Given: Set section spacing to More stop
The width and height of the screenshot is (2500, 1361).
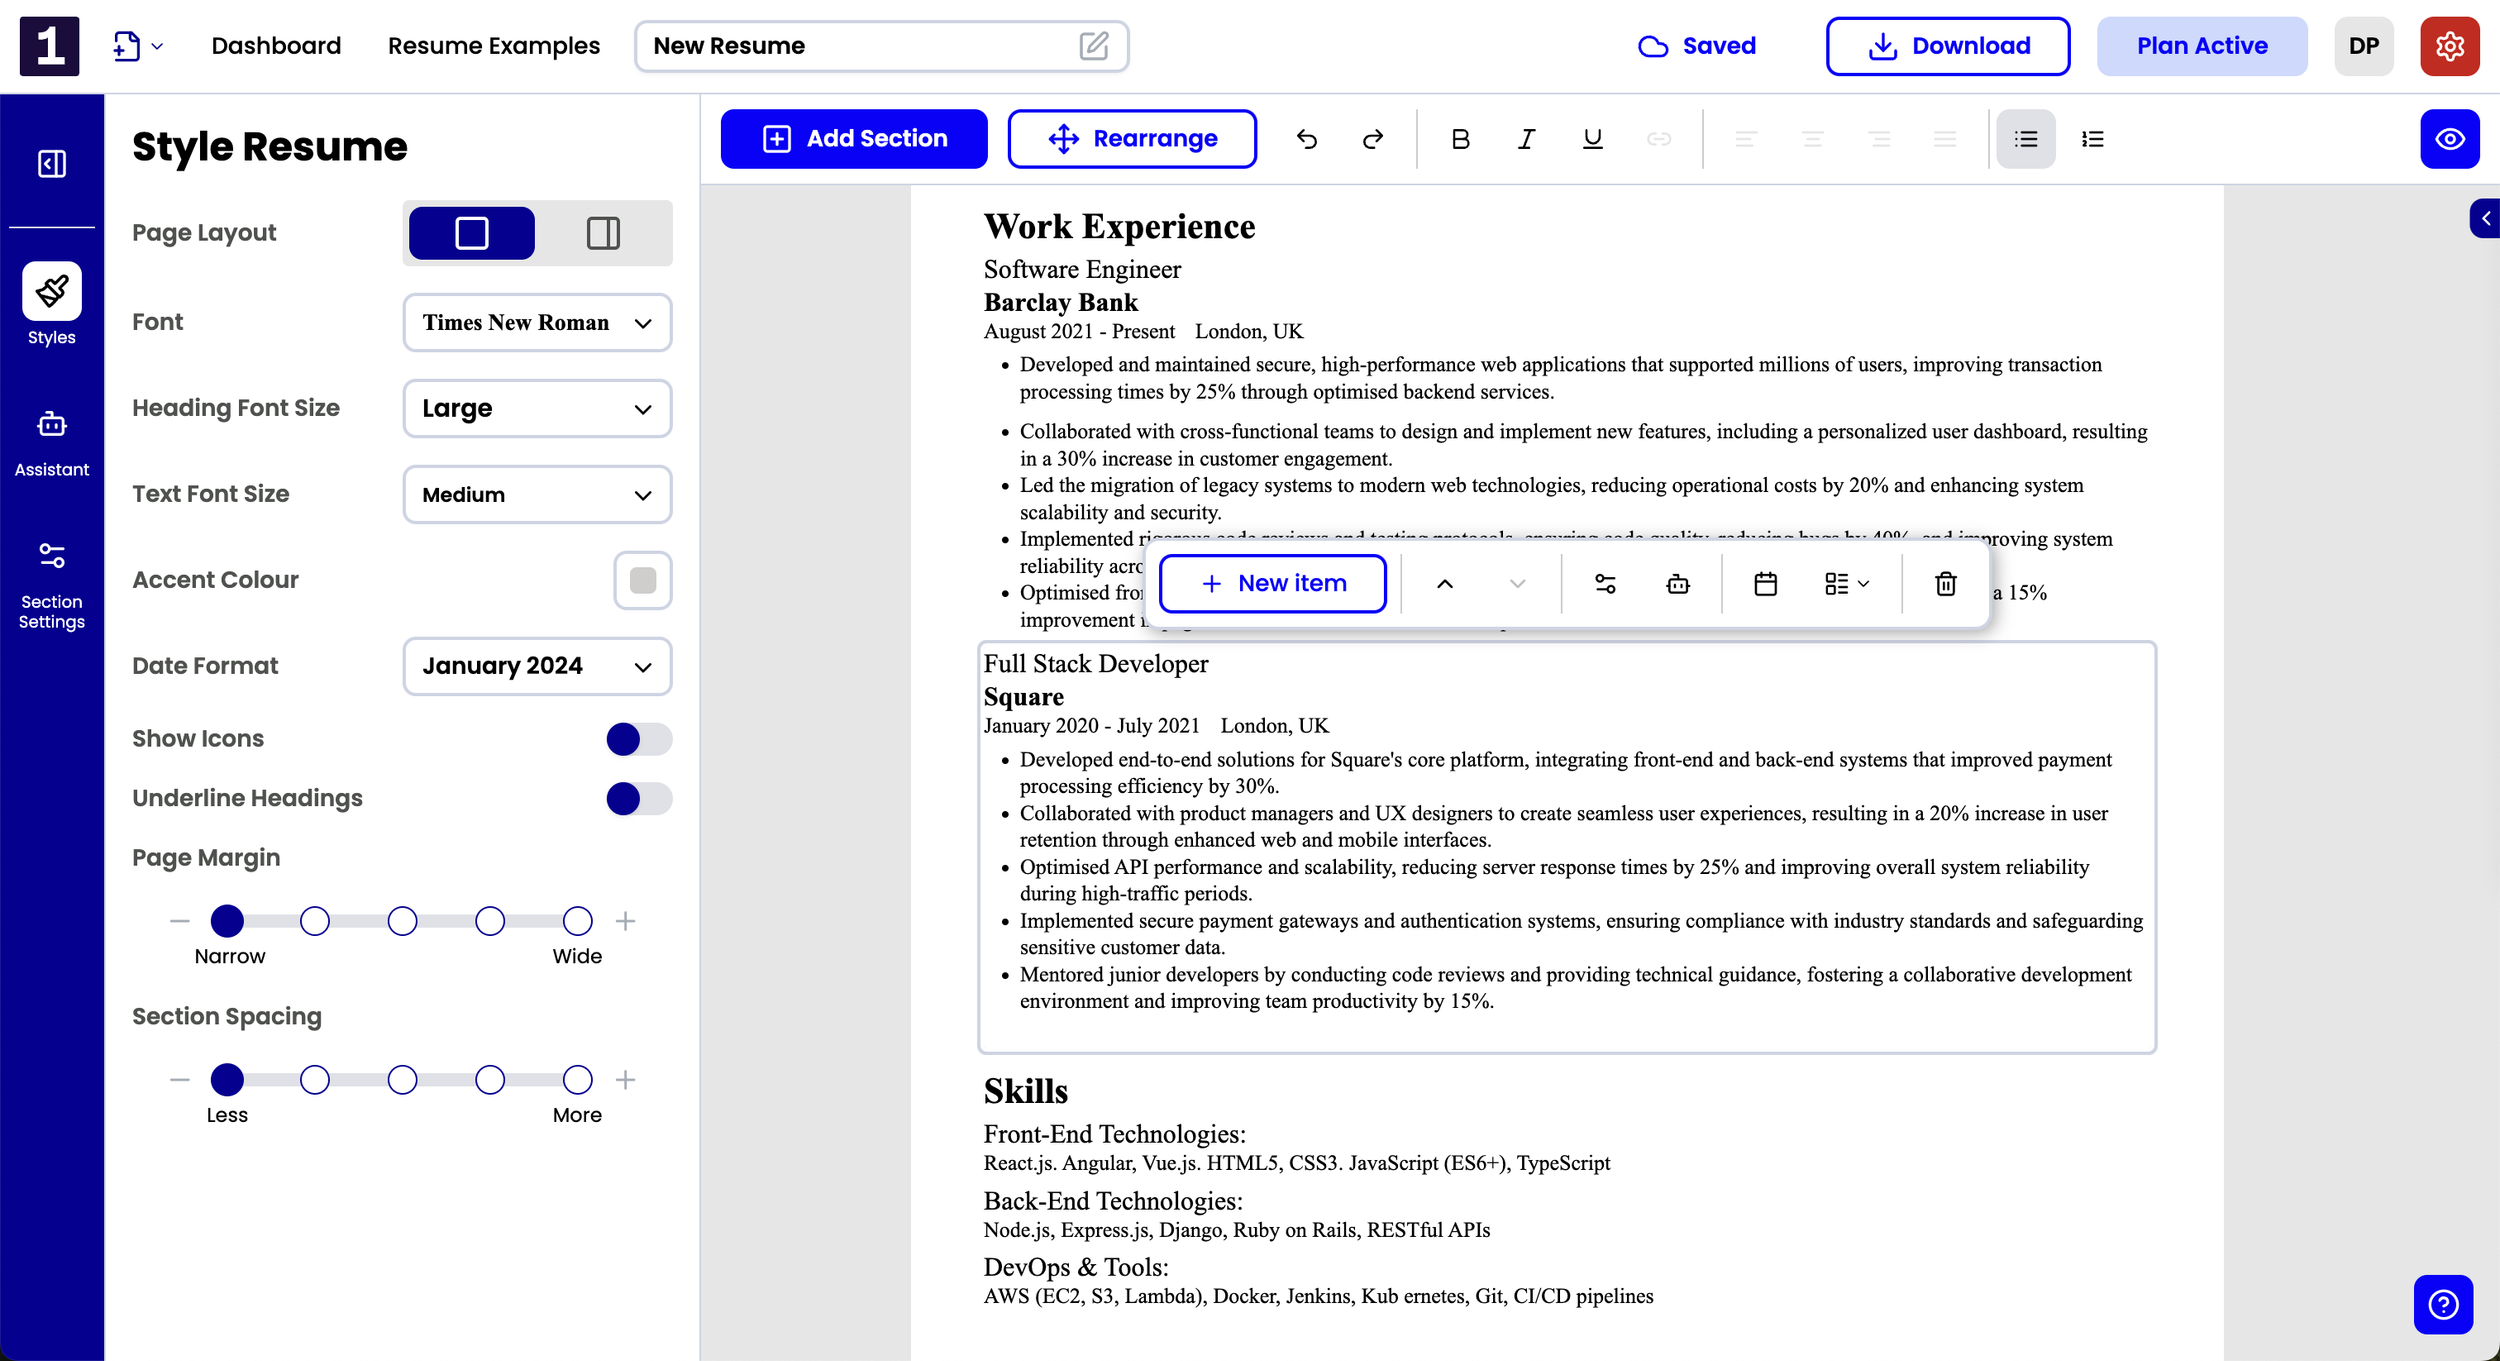Looking at the screenshot, I should pos(578,1080).
